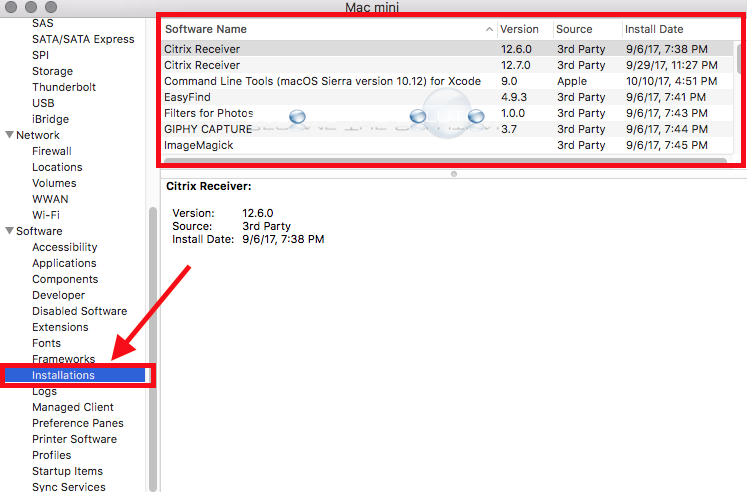Viewport: 747px width, 492px height.
Task: Open SAS in the sidebar
Action: click(x=43, y=23)
